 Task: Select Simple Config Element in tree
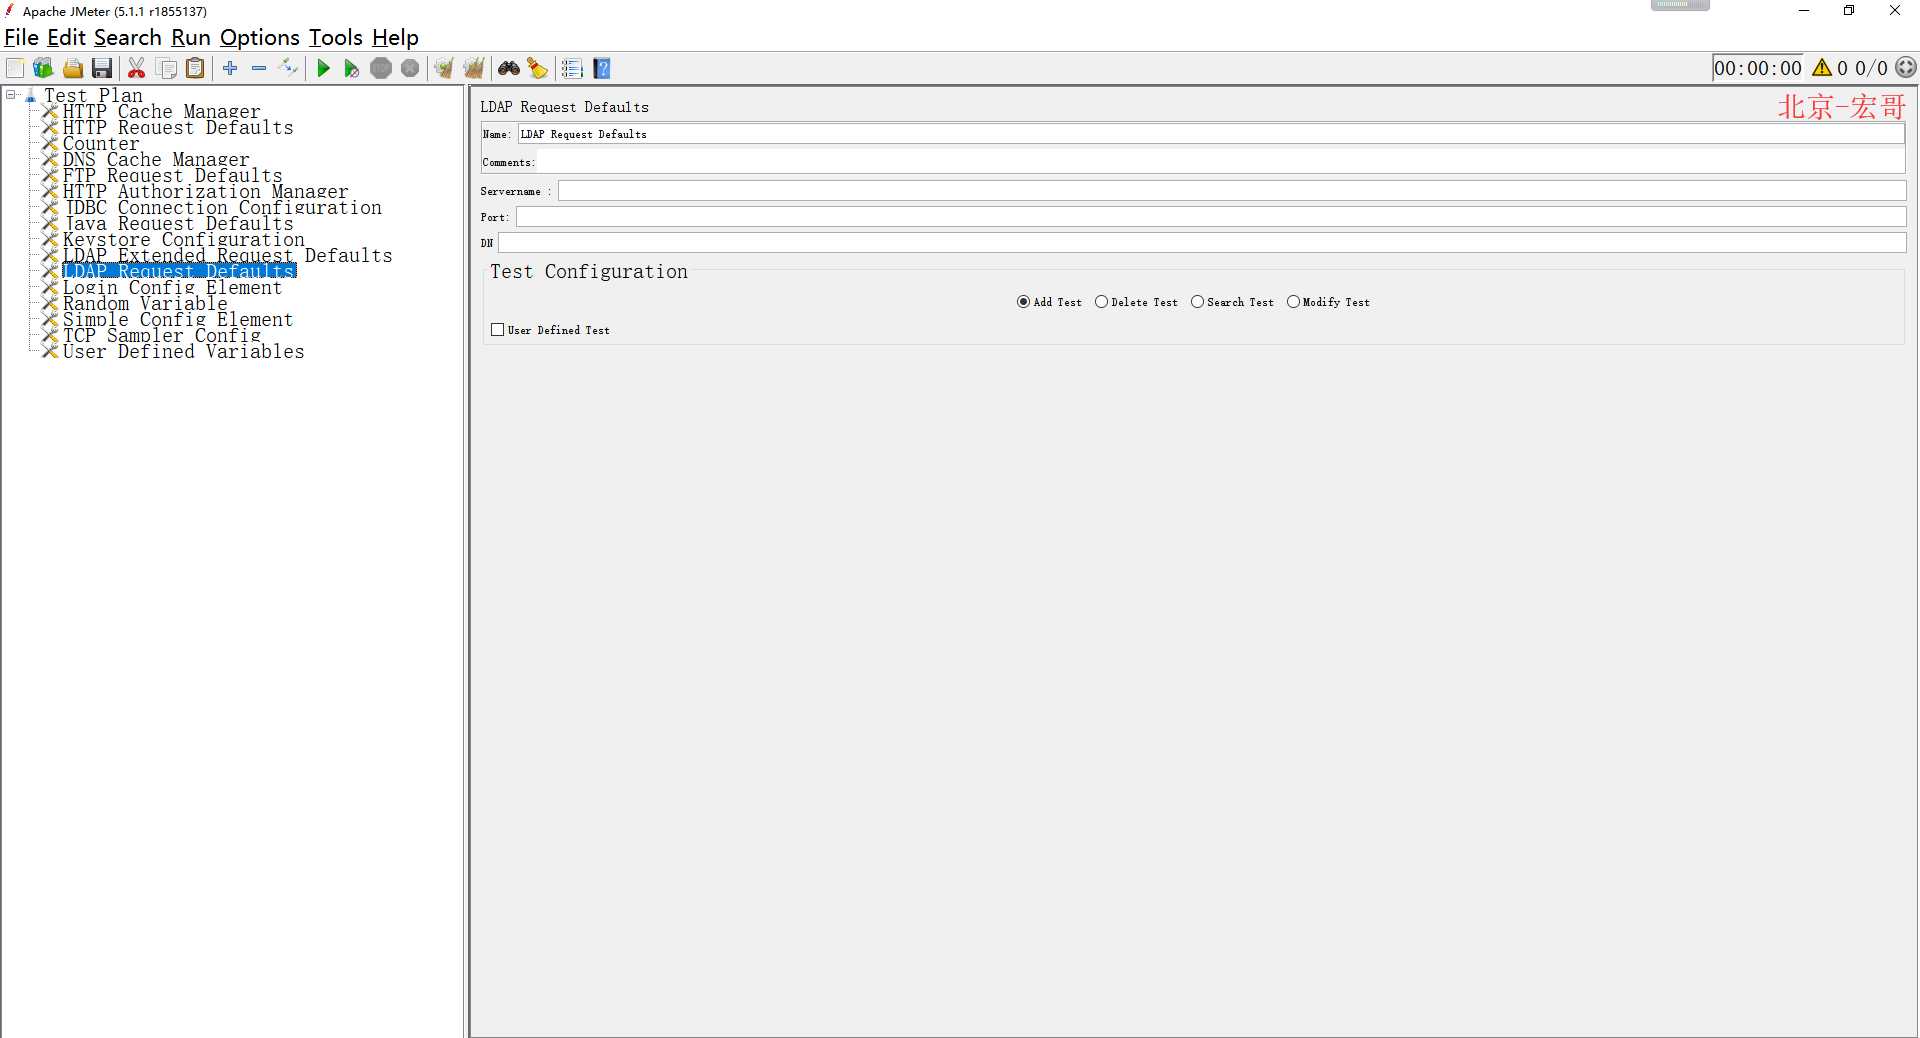178,320
